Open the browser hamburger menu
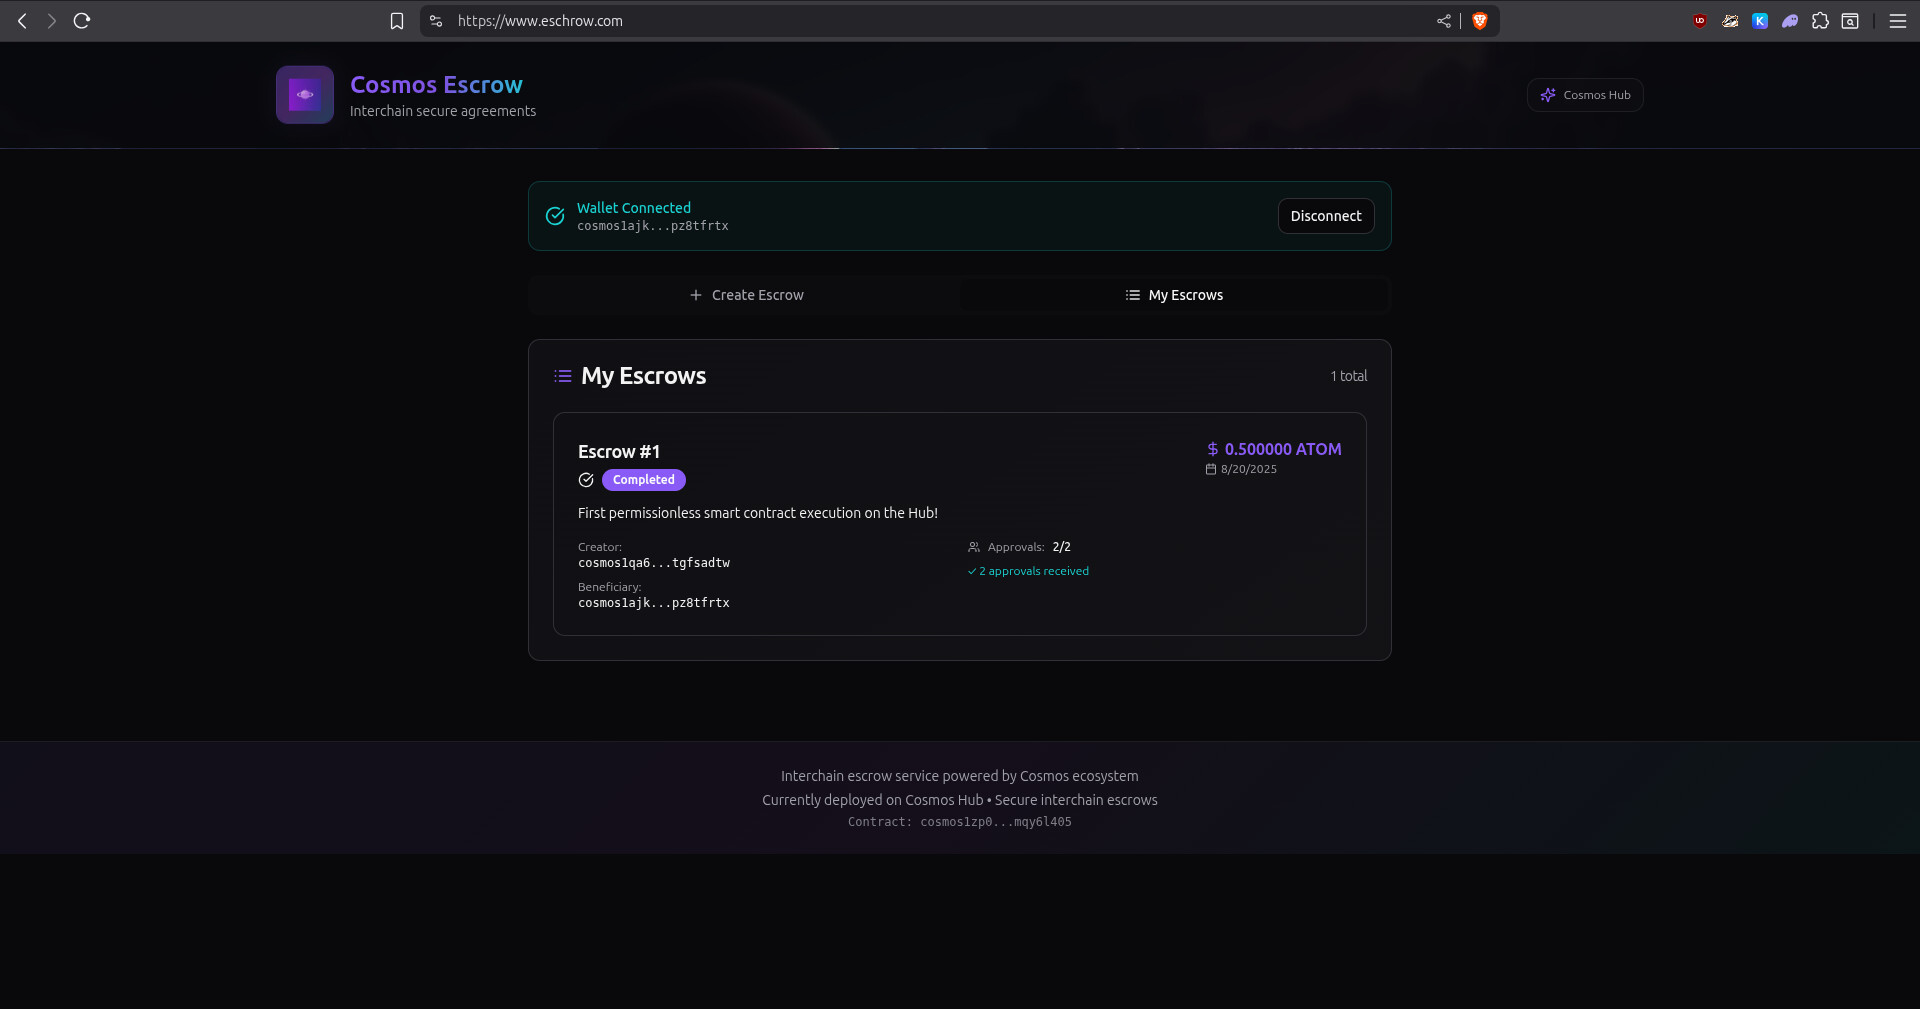Image resolution: width=1920 pixels, height=1009 pixels. coord(1897,21)
